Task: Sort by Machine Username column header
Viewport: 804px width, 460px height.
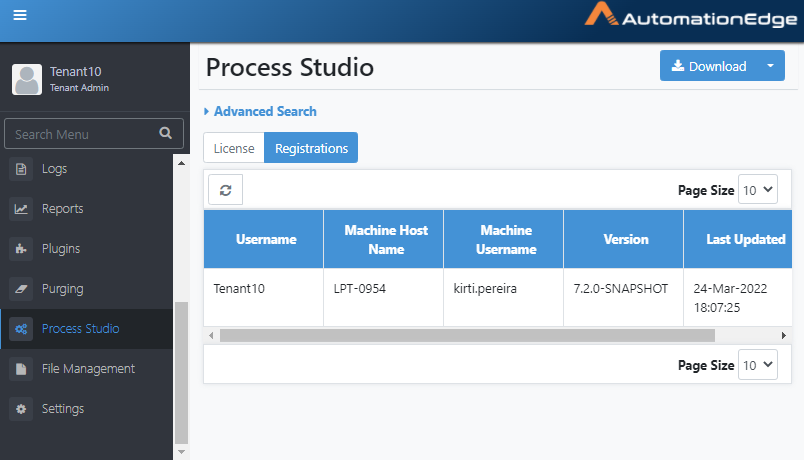Action: [504, 239]
